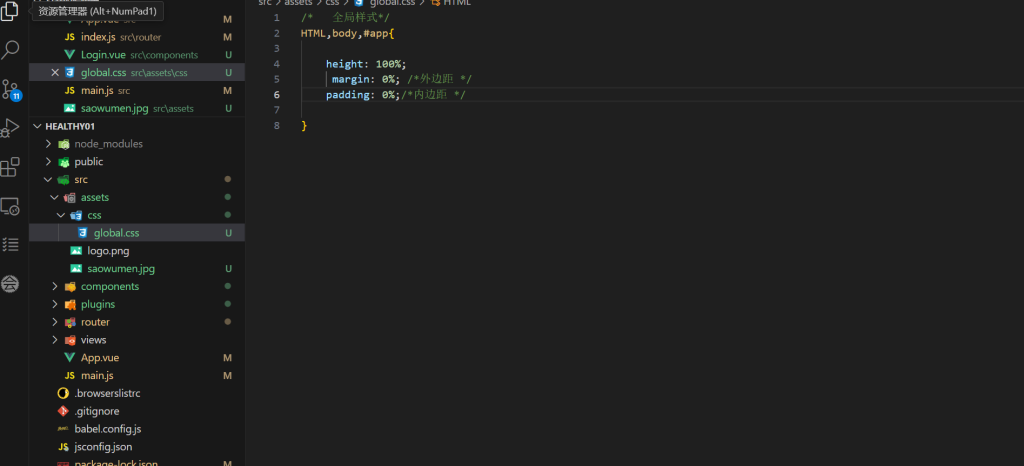Click the circular 会 icon in activity bar
This screenshot has height=466, width=1024.
(x=11, y=283)
